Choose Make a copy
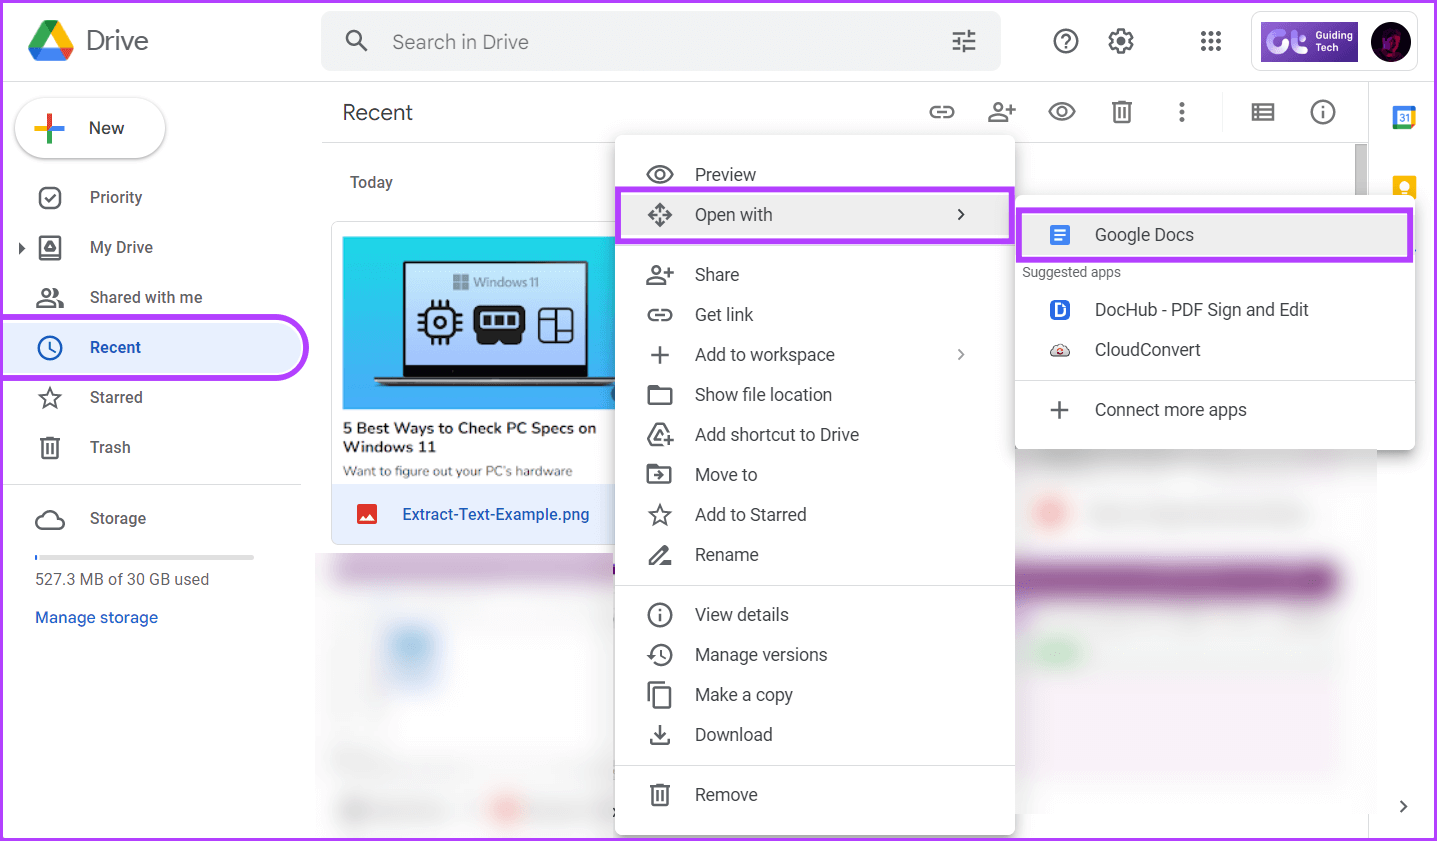1437x841 pixels. point(815,694)
